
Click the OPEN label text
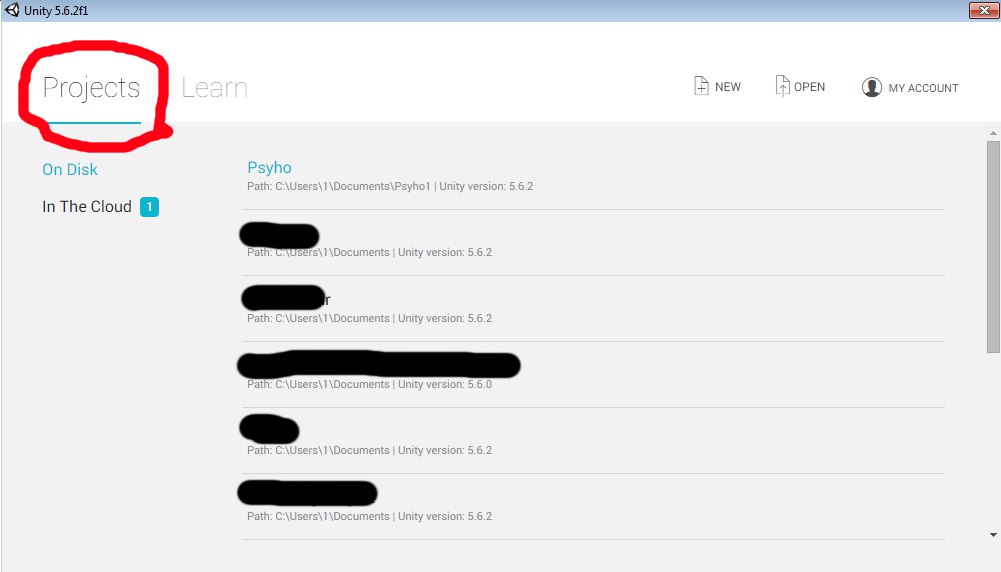coord(809,87)
